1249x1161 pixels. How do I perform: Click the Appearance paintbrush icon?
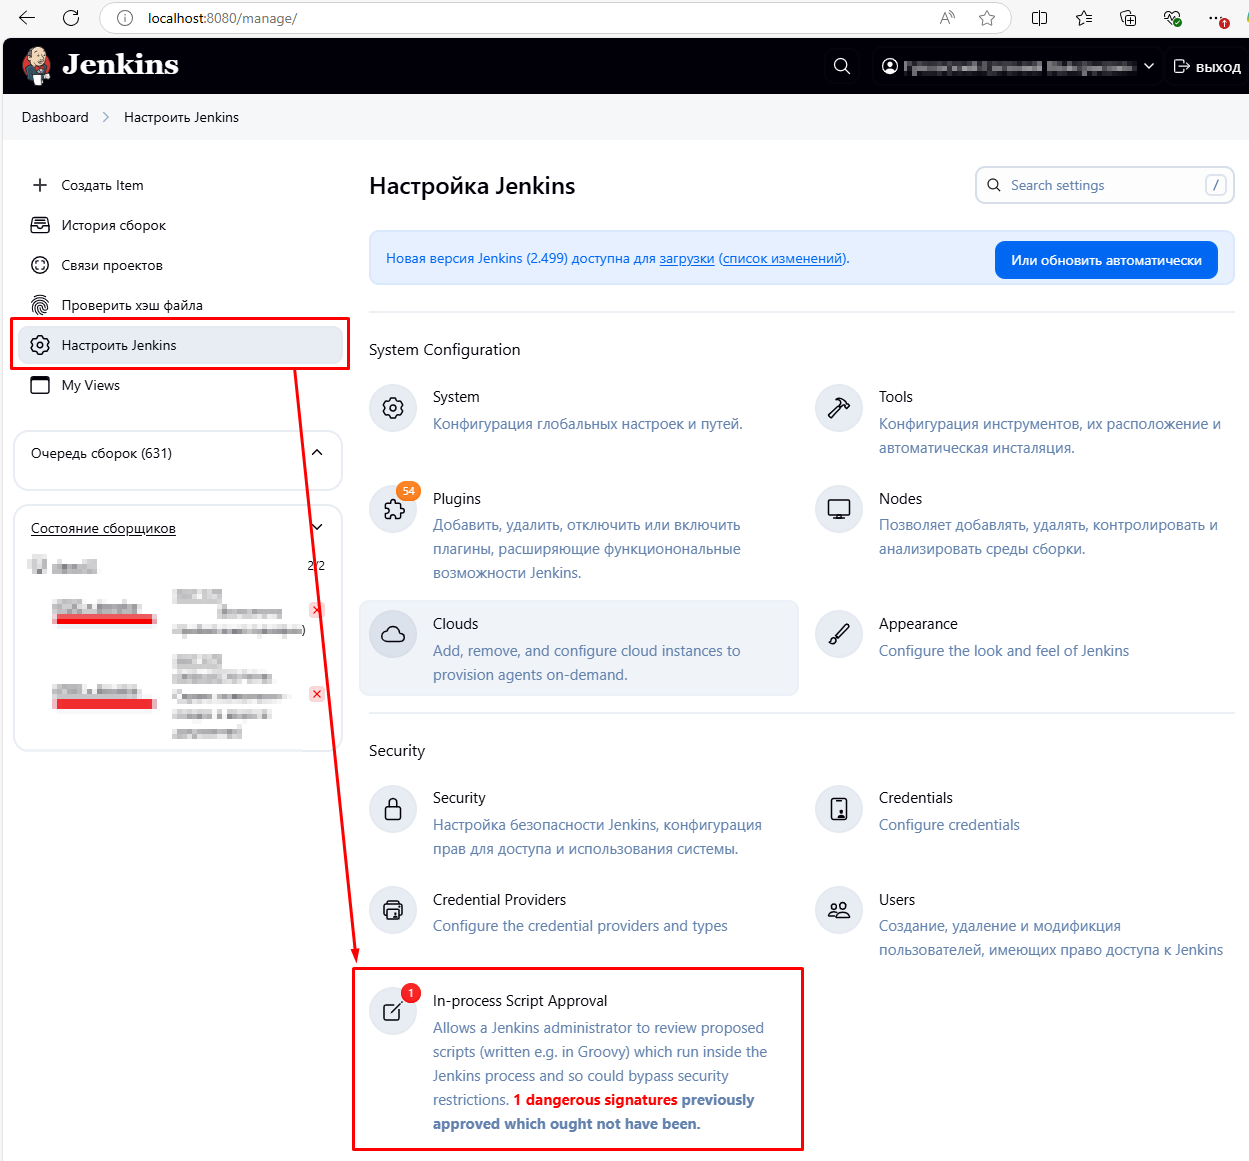click(839, 635)
